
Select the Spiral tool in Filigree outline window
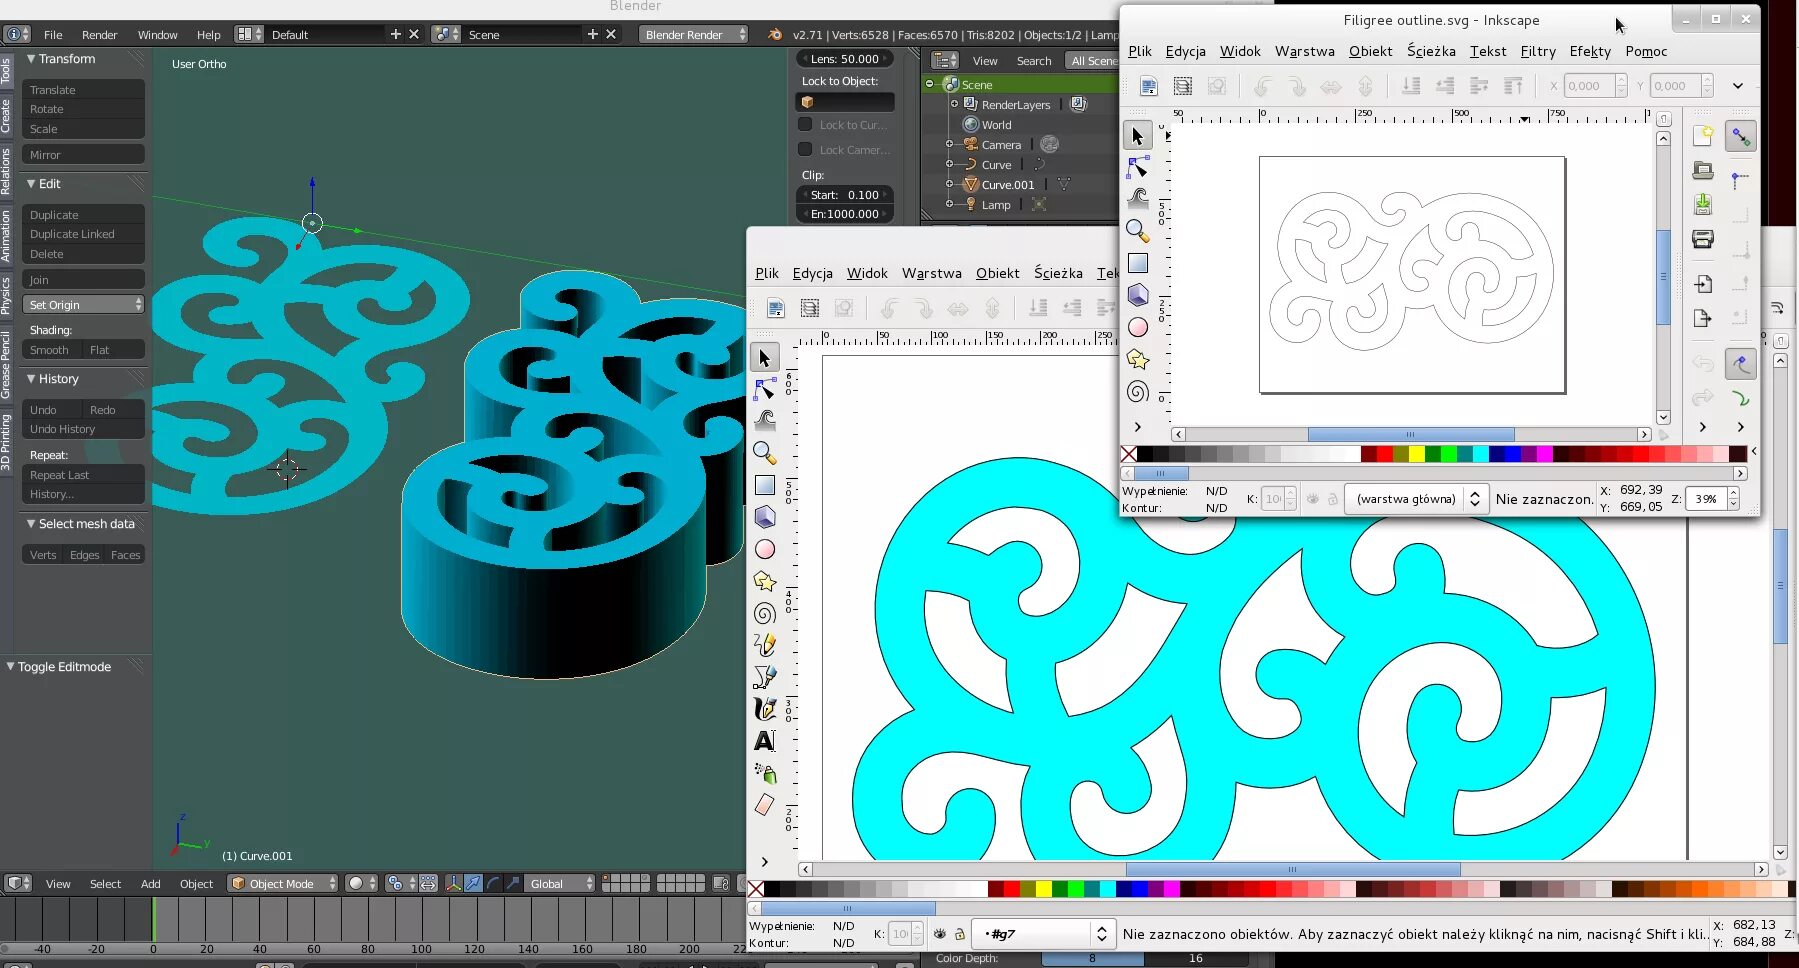tap(1137, 391)
